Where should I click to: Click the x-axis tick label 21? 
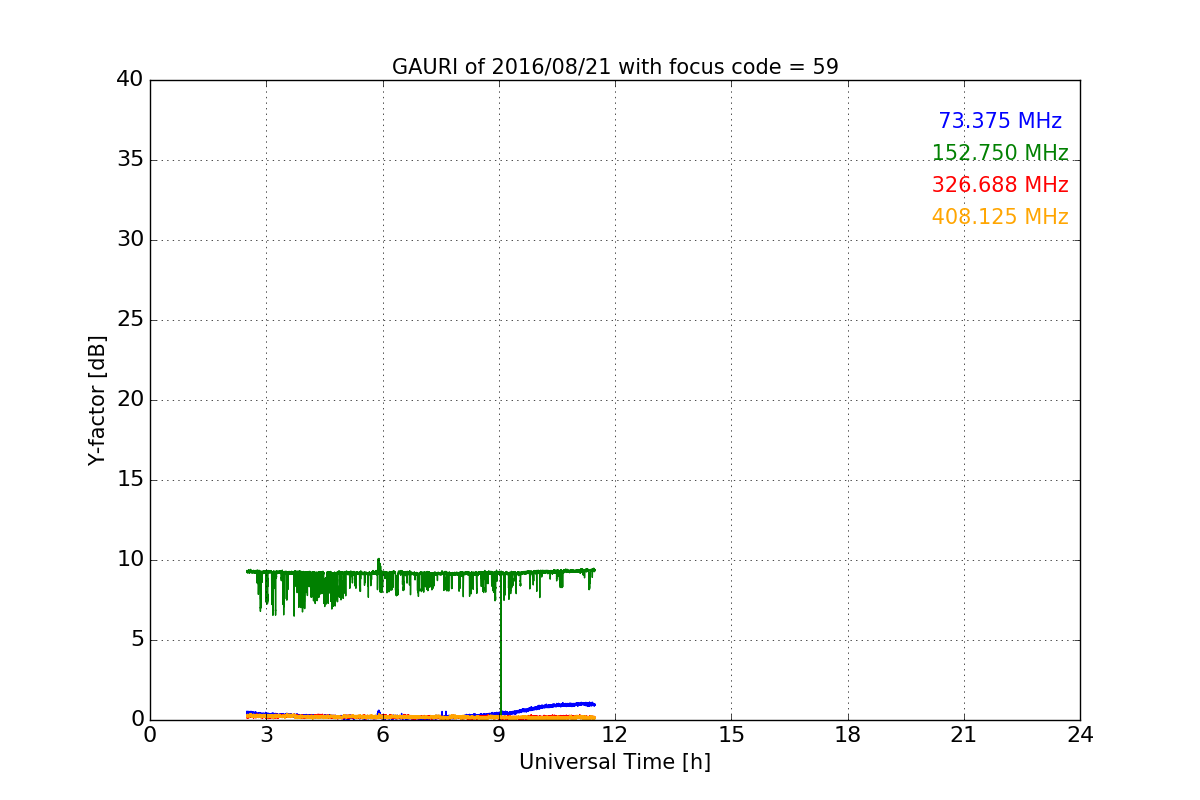(x=964, y=735)
